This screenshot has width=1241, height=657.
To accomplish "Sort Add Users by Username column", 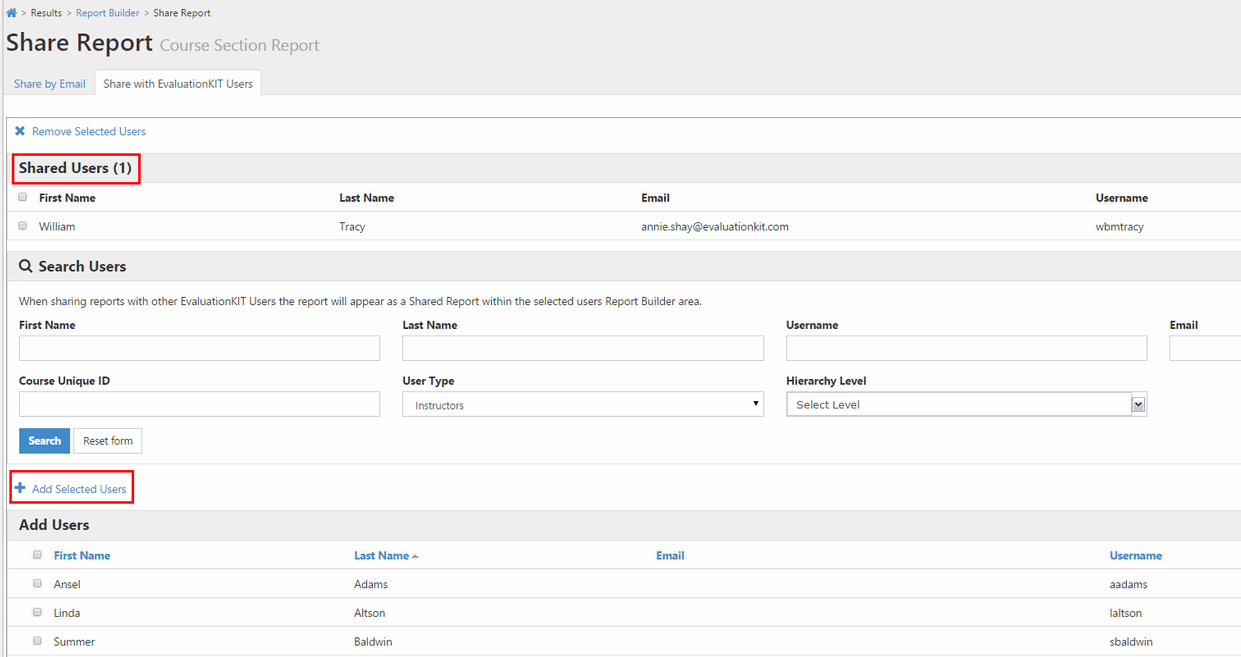I will (x=1136, y=555).
